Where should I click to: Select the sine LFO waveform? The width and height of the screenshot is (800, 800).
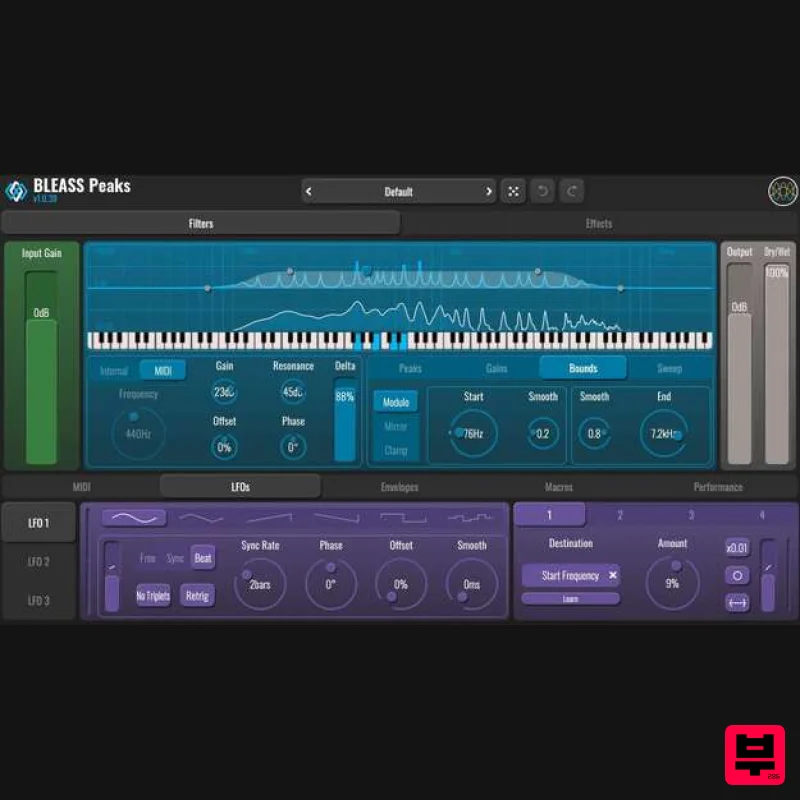click(x=134, y=518)
